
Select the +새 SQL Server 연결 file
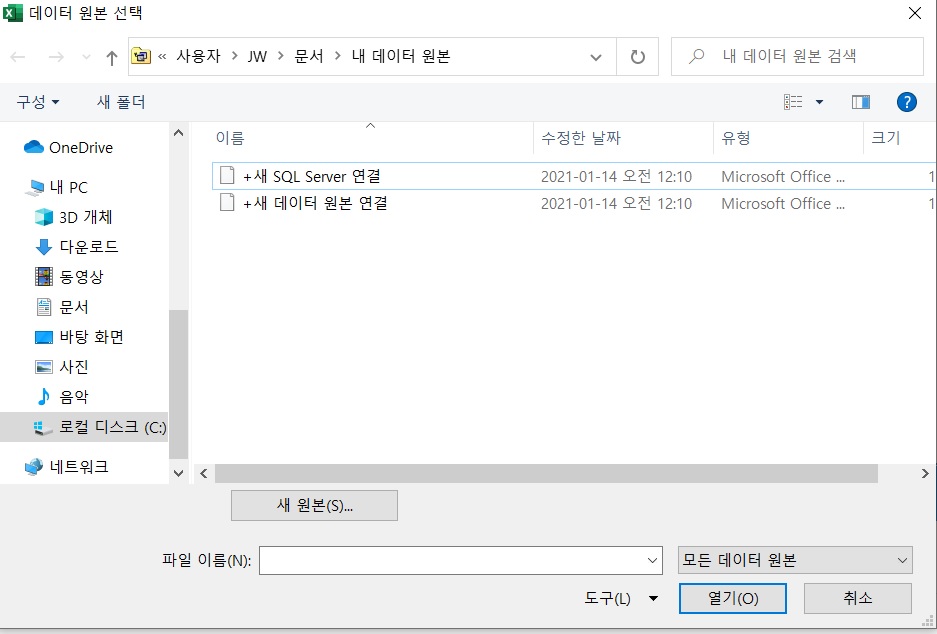[x=311, y=177]
